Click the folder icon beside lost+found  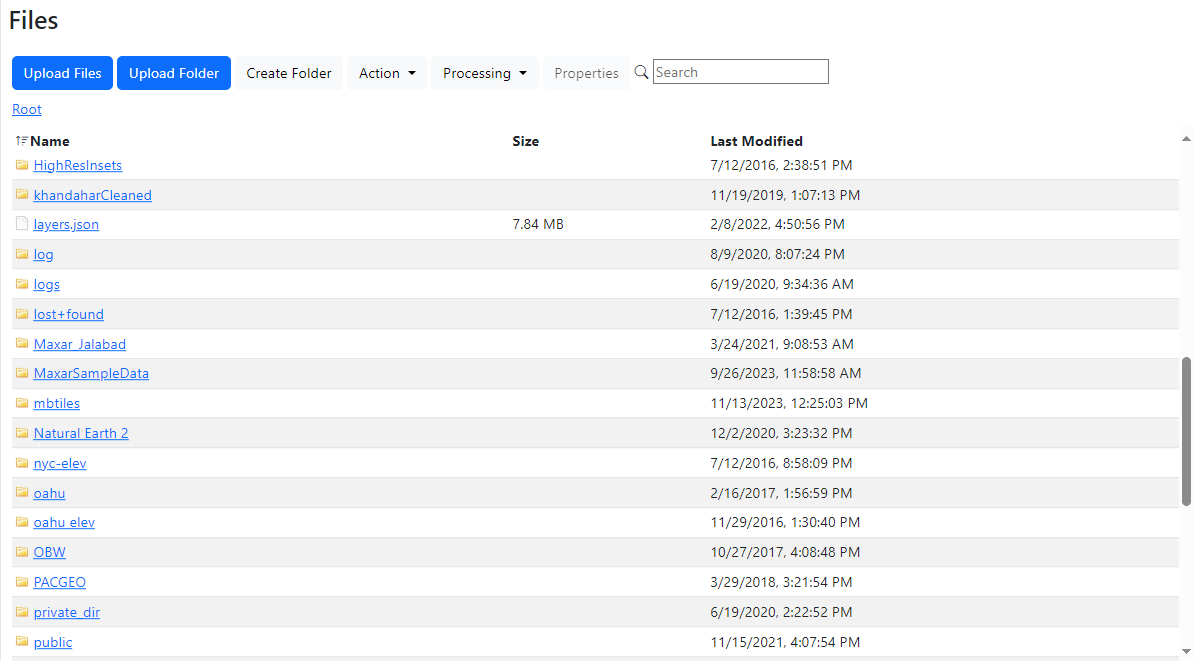[x=22, y=314]
